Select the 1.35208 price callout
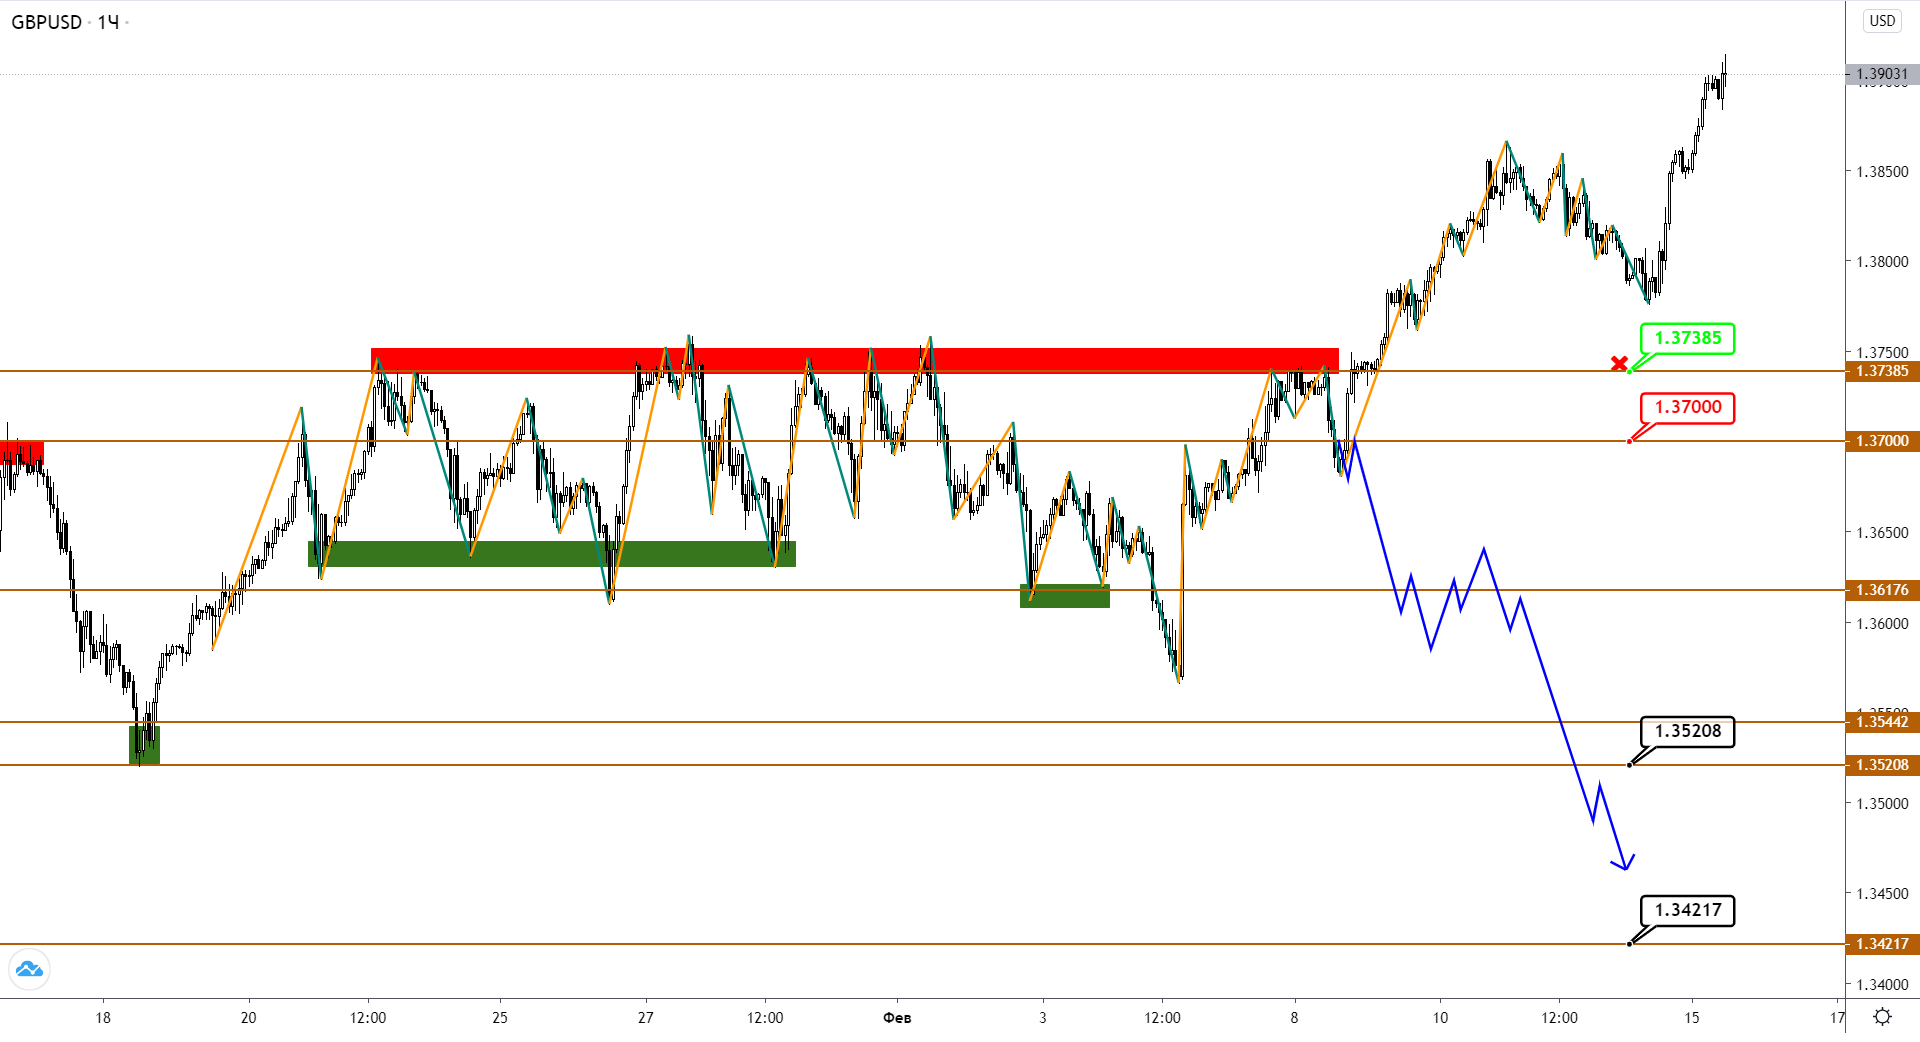The height and width of the screenshot is (1042, 1920). coord(1687,731)
